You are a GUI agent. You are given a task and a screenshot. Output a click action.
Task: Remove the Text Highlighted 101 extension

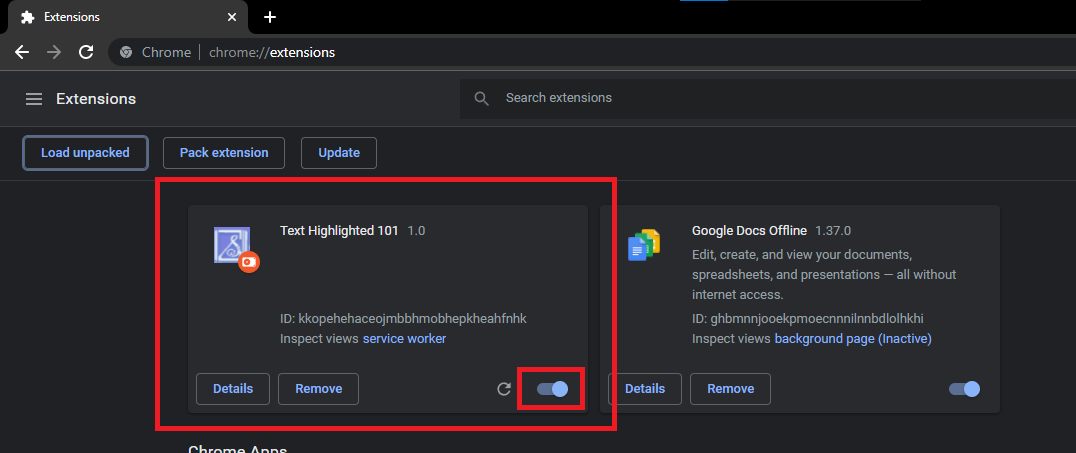click(x=318, y=389)
